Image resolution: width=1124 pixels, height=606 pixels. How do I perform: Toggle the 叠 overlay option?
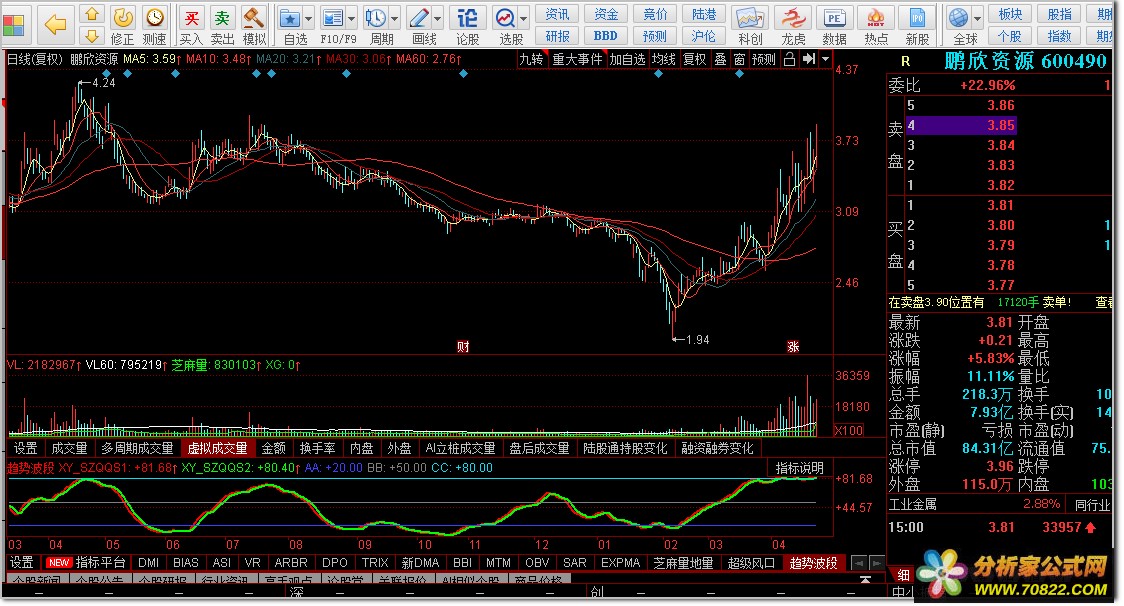coord(720,60)
